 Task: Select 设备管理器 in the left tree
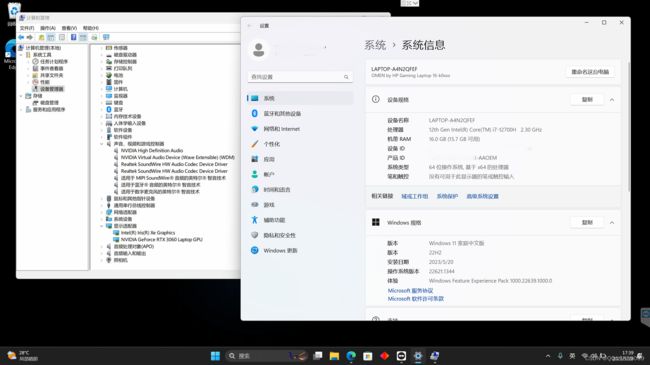point(51,89)
